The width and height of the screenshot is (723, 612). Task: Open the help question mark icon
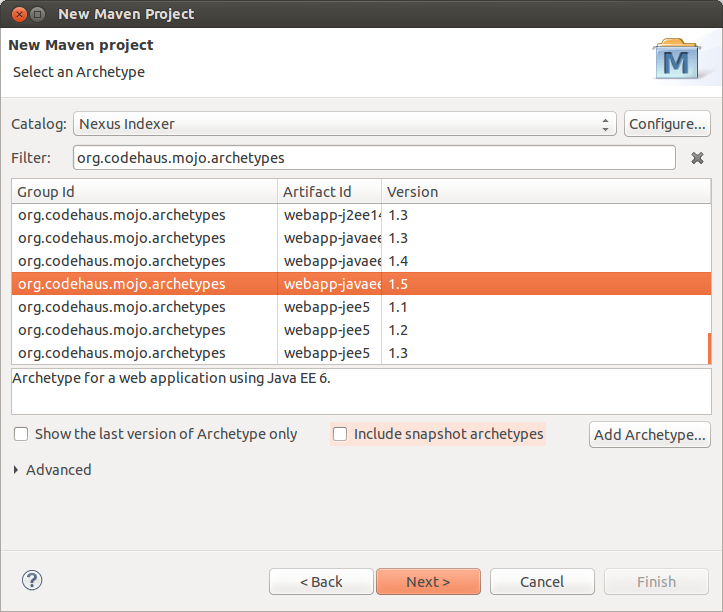(32, 580)
